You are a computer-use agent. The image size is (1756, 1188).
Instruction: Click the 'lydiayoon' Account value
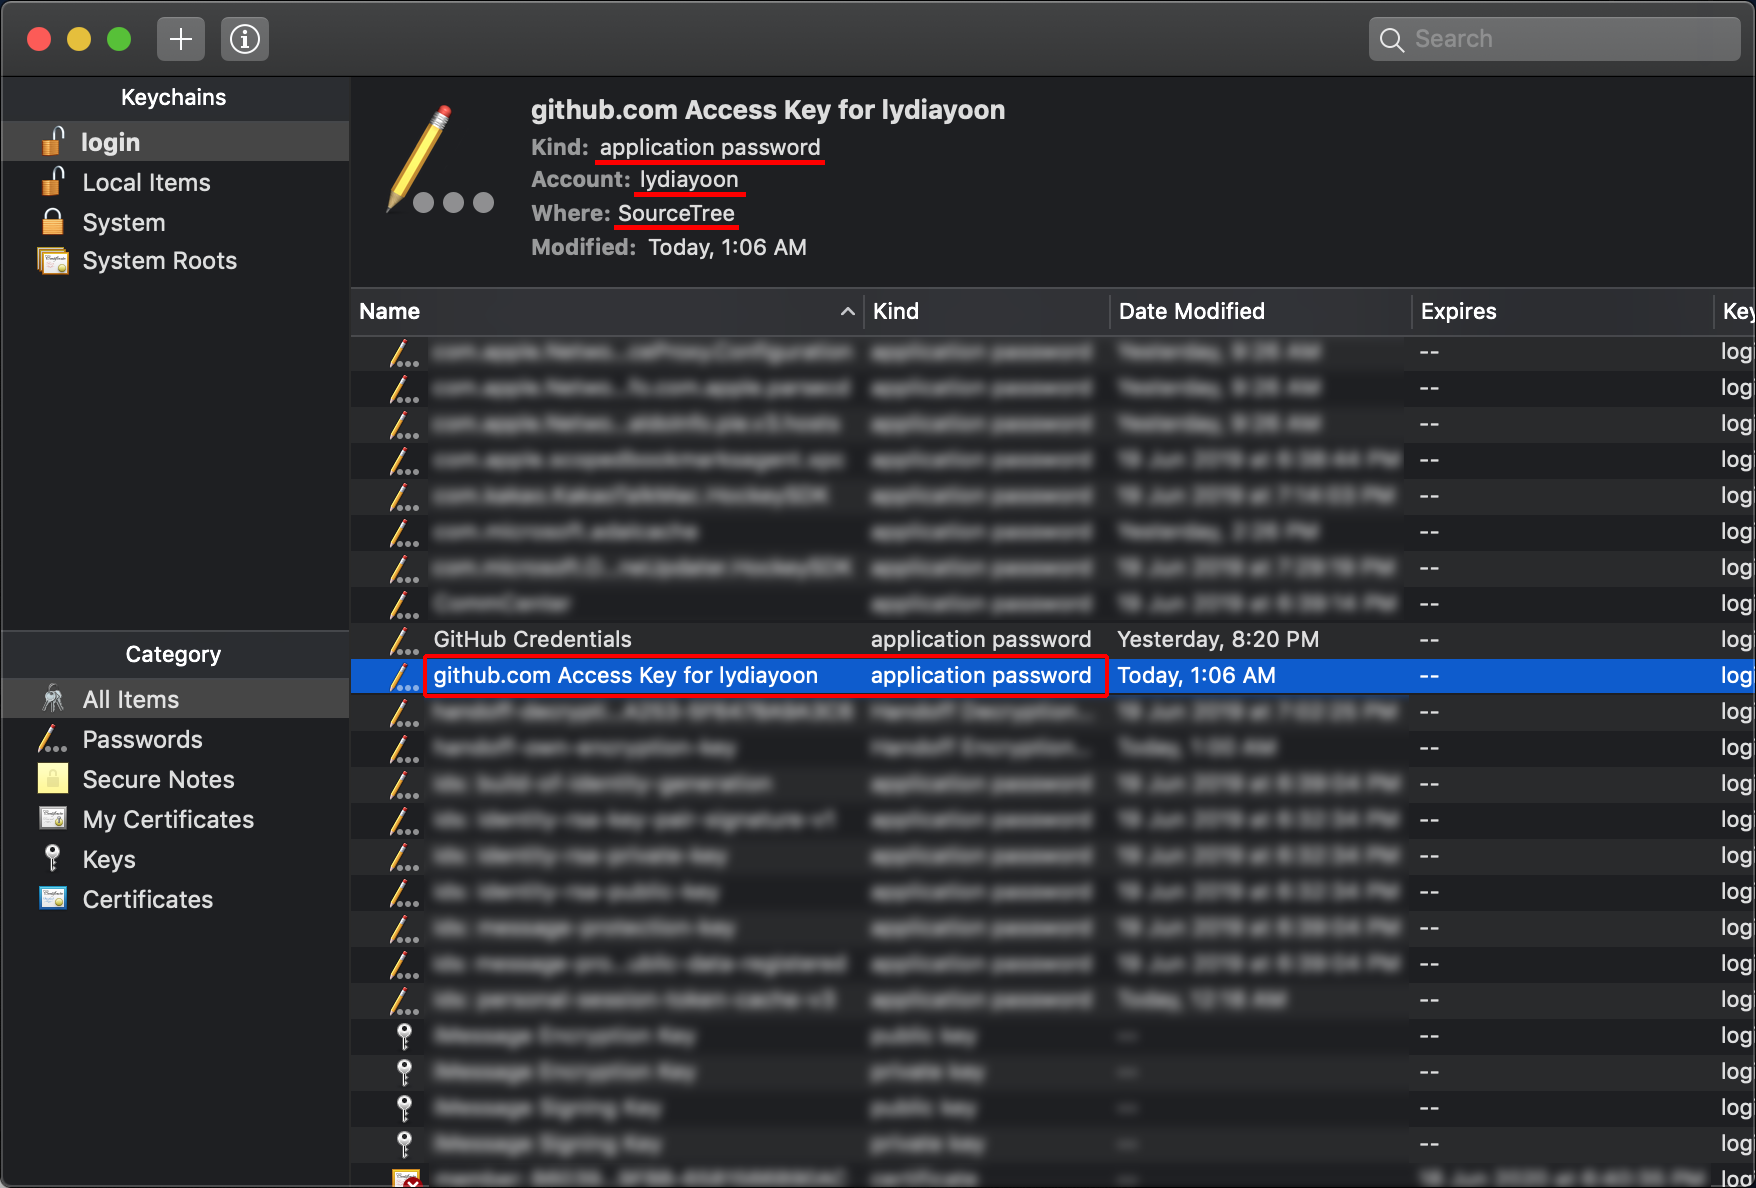689,179
